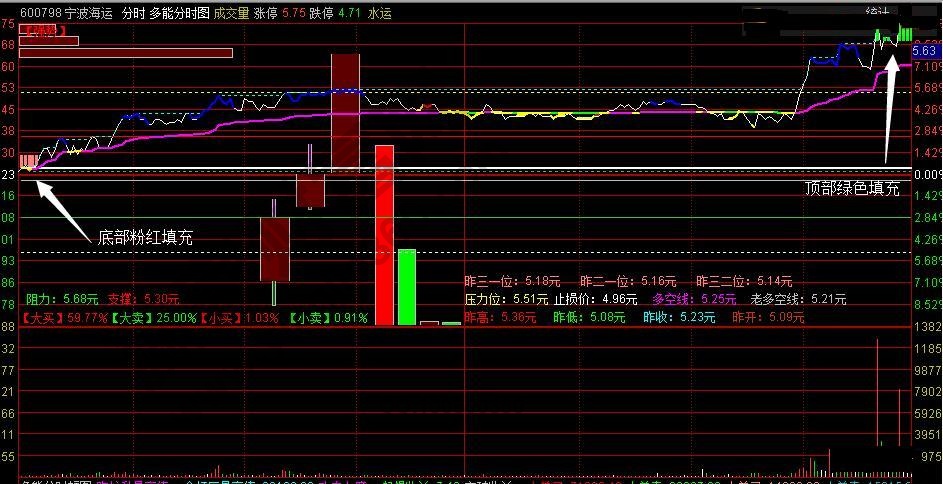Click the pink fill block at chart bottom-left
Image resolution: width=943 pixels, height=484 pixels.
pos(28,160)
